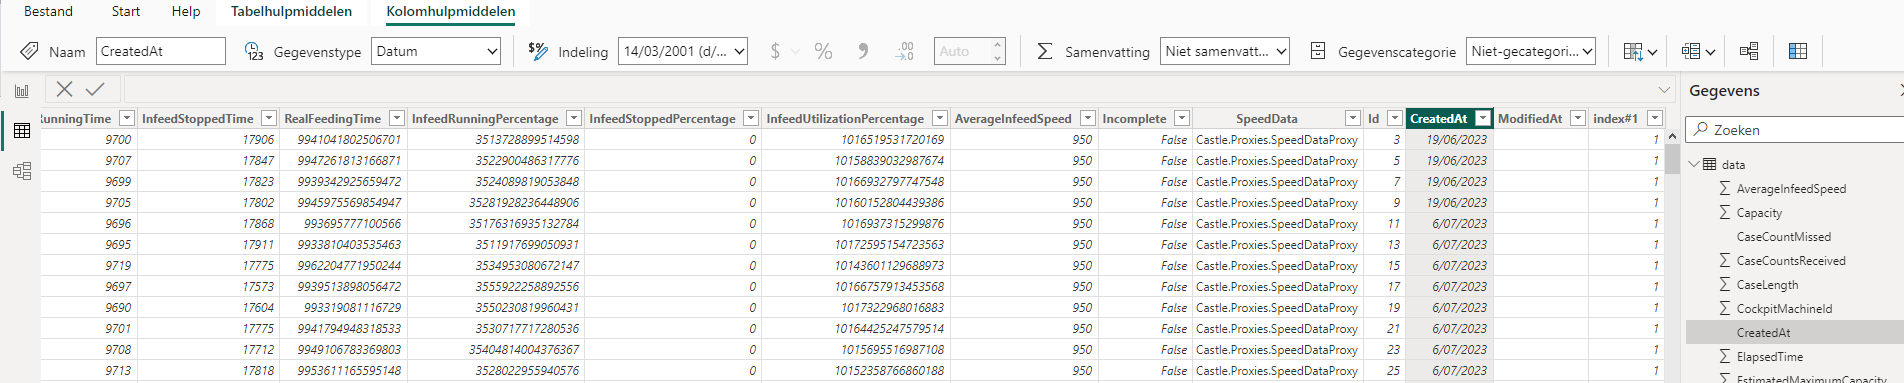Image resolution: width=1904 pixels, height=383 pixels.
Task: Open filter dropdown on AverageInfeedSpeed column
Action: click(x=1088, y=118)
